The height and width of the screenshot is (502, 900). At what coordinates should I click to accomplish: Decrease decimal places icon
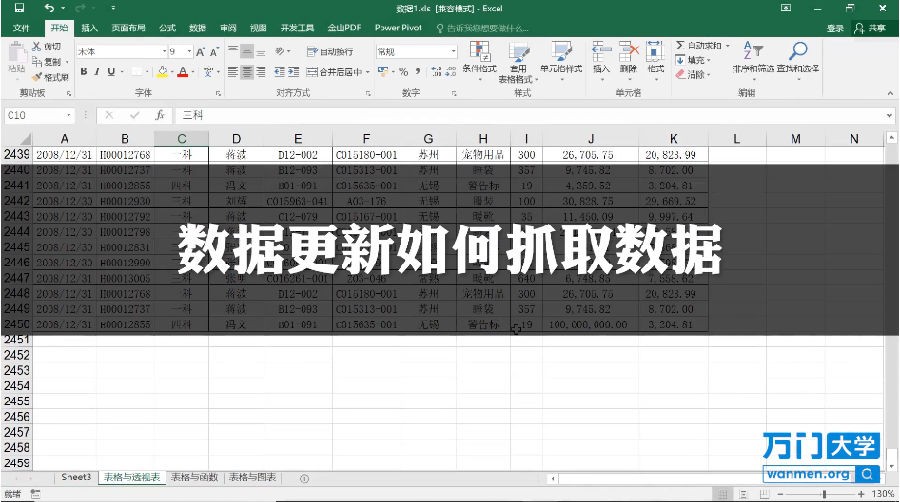(451, 72)
